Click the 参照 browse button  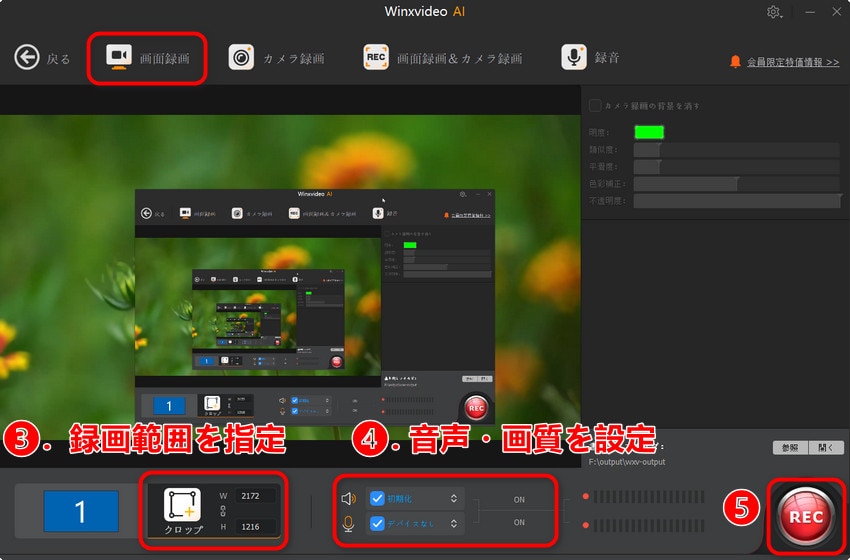pyautogui.click(x=790, y=448)
